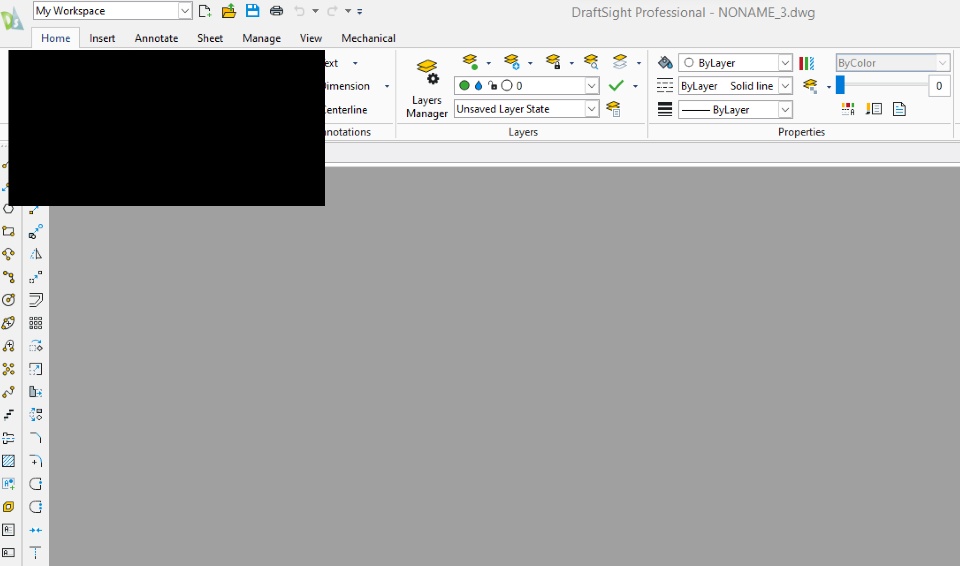Expand the Dimension tool dropdown arrow
960x566 pixels.
pyautogui.click(x=387, y=86)
